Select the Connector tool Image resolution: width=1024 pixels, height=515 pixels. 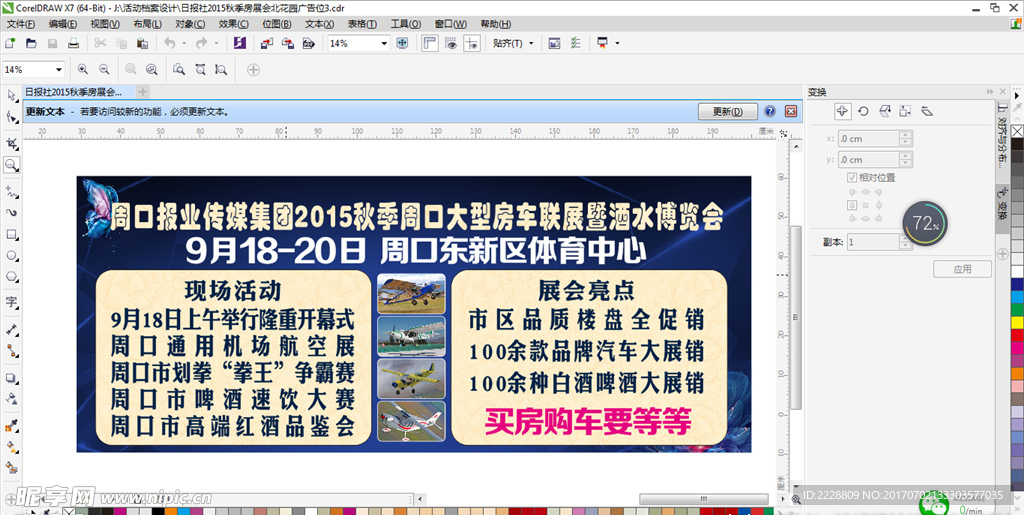(11, 351)
